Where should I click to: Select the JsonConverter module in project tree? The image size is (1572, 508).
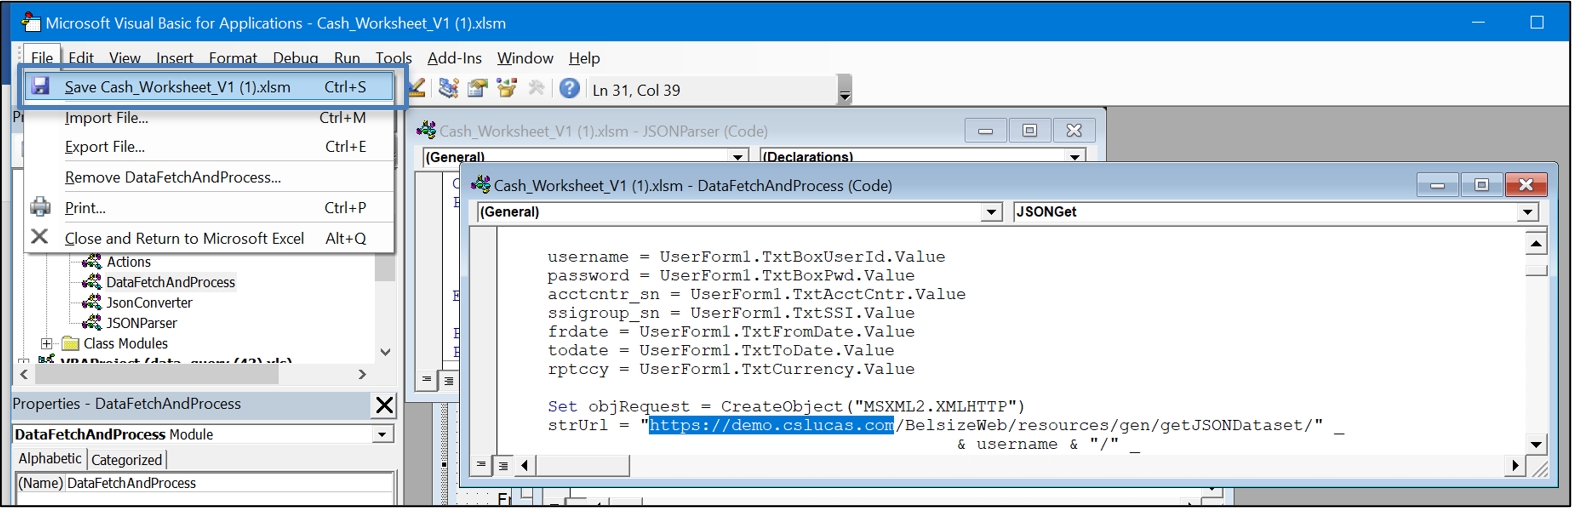point(150,303)
